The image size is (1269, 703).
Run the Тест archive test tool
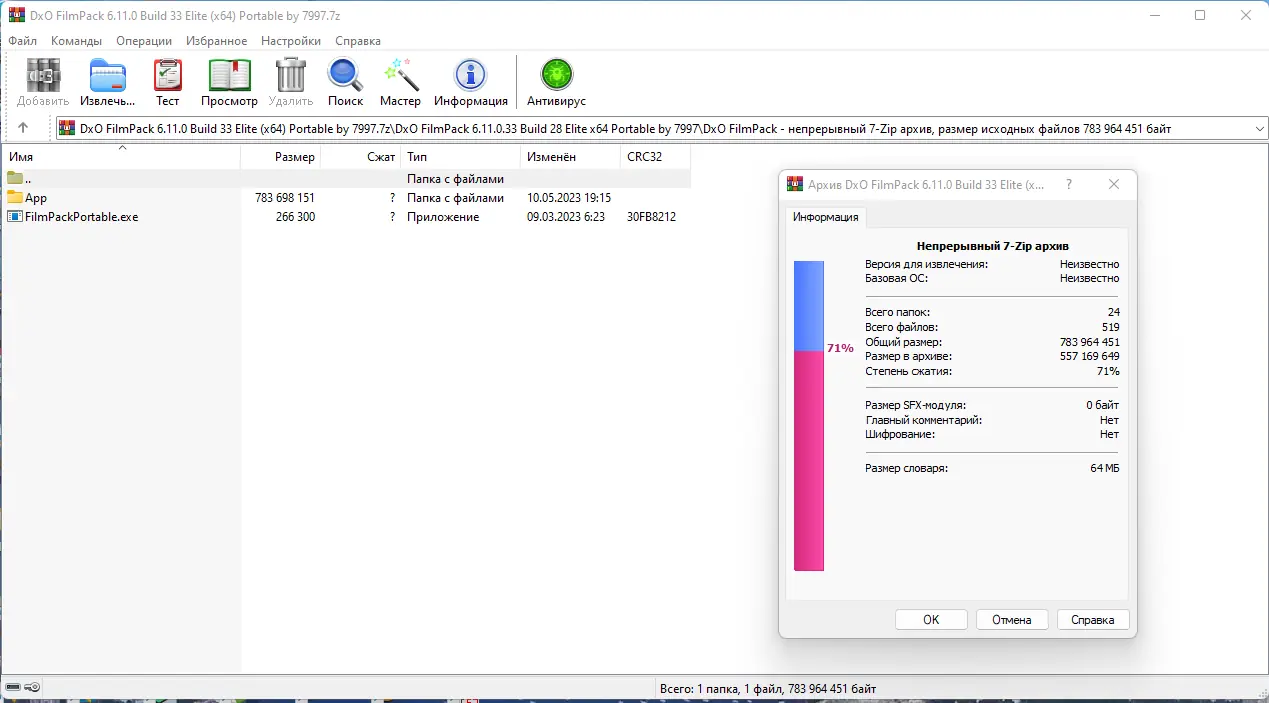click(168, 75)
